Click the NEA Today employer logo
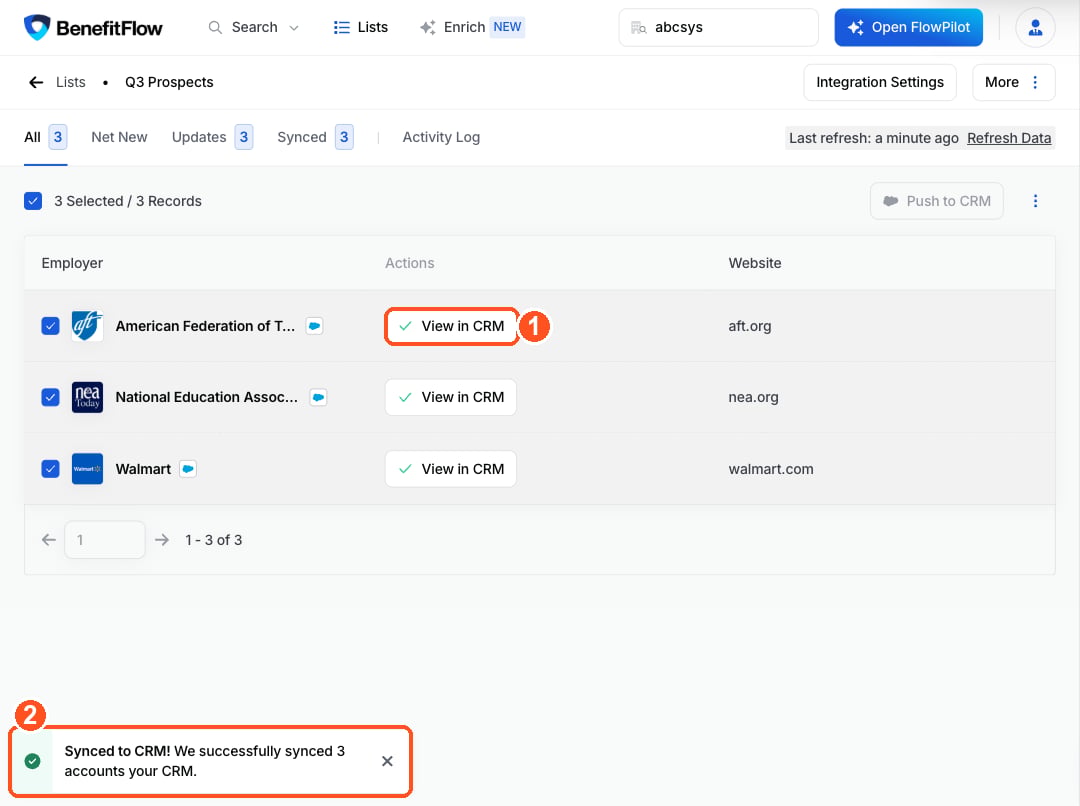Image resolution: width=1080 pixels, height=806 pixels. (x=87, y=397)
